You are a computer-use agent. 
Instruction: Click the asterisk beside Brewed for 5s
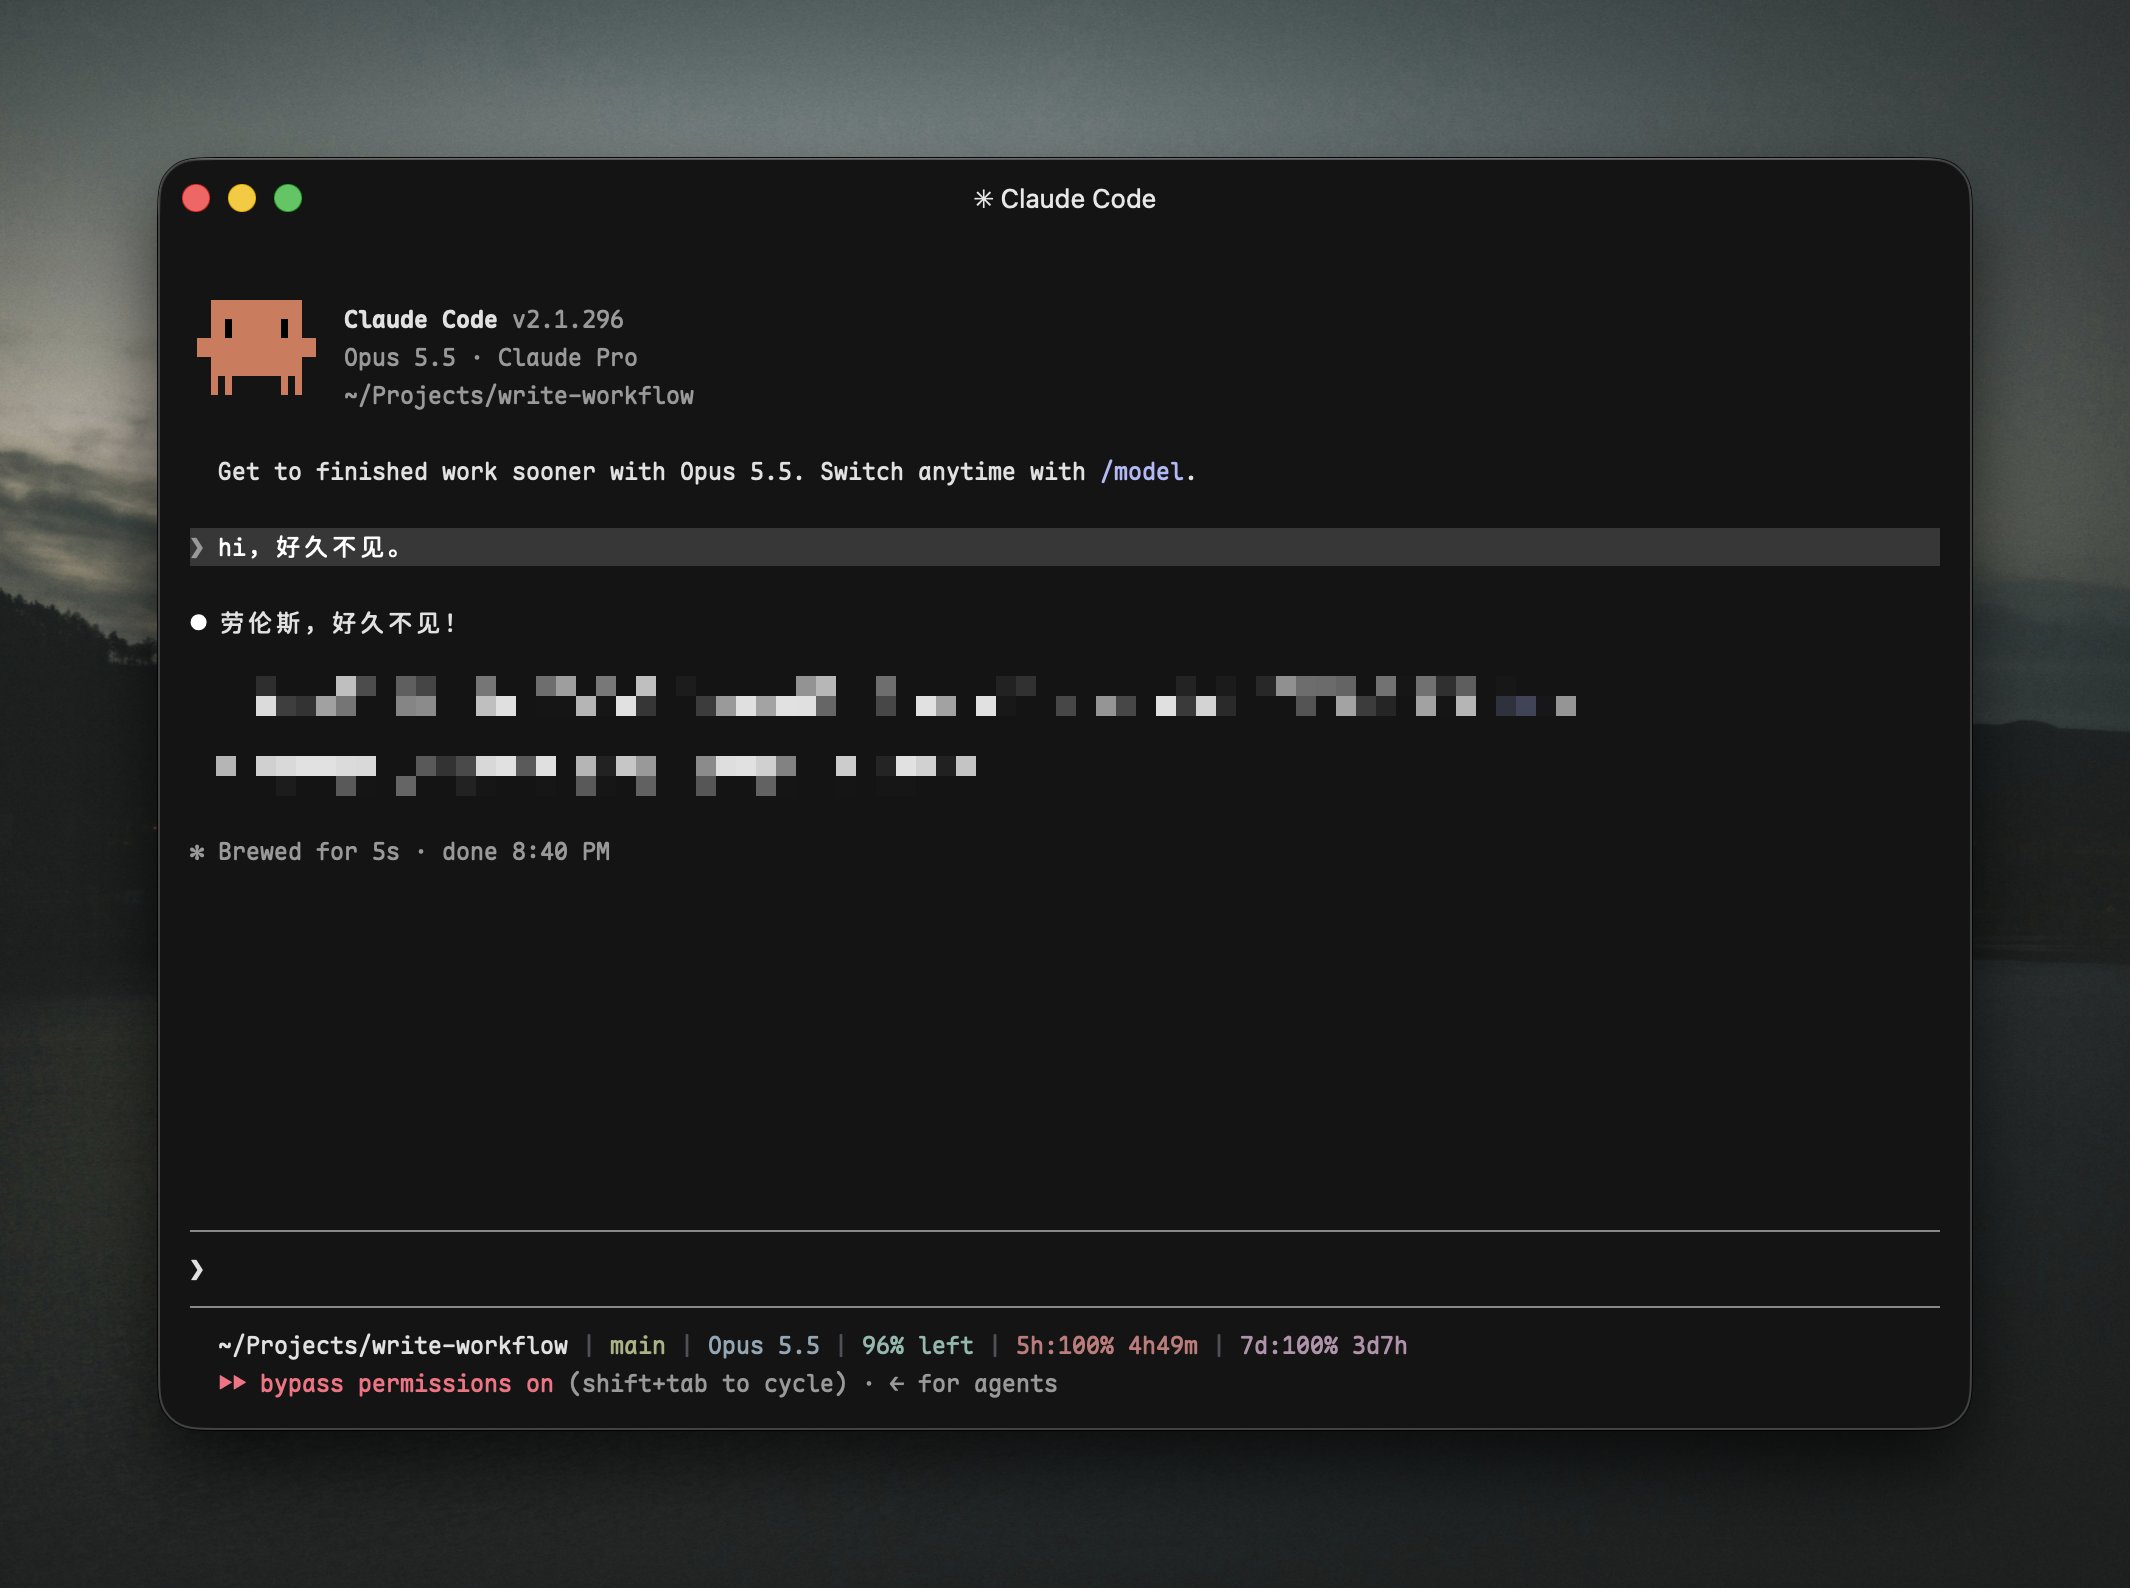coord(197,852)
